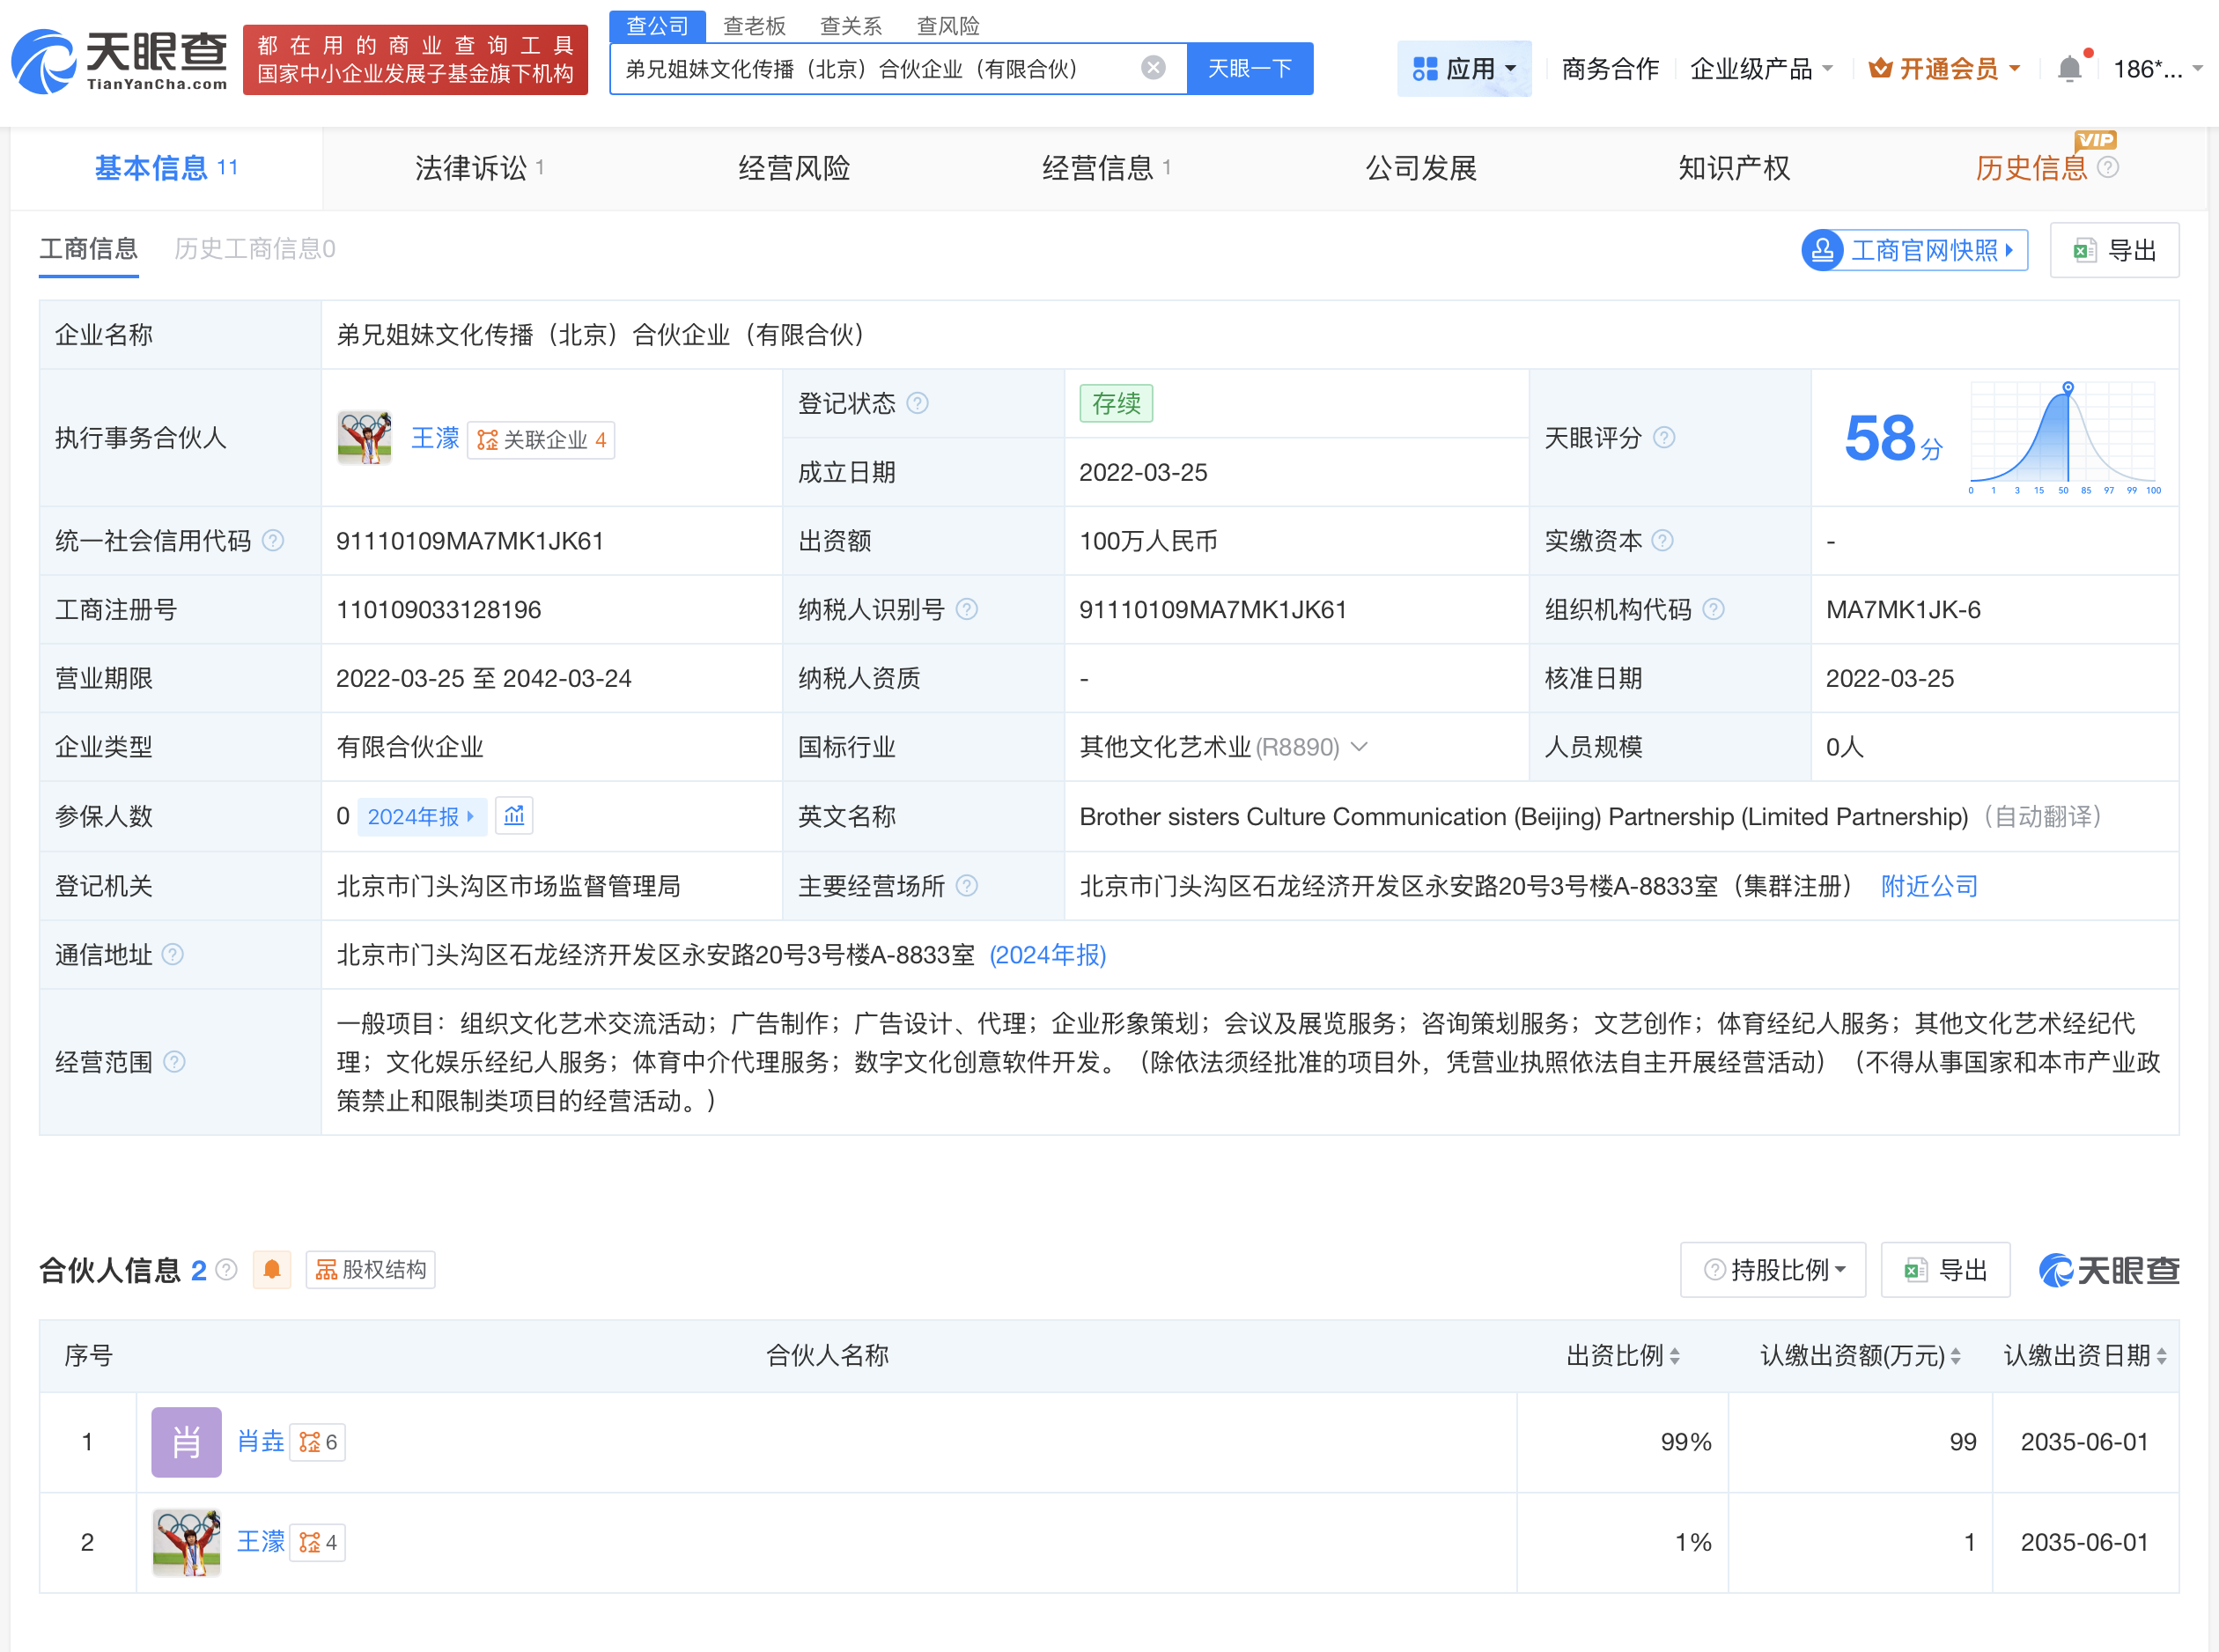Click the 天眼一下 search button
The image size is (2219, 1652).
point(1250,68)
